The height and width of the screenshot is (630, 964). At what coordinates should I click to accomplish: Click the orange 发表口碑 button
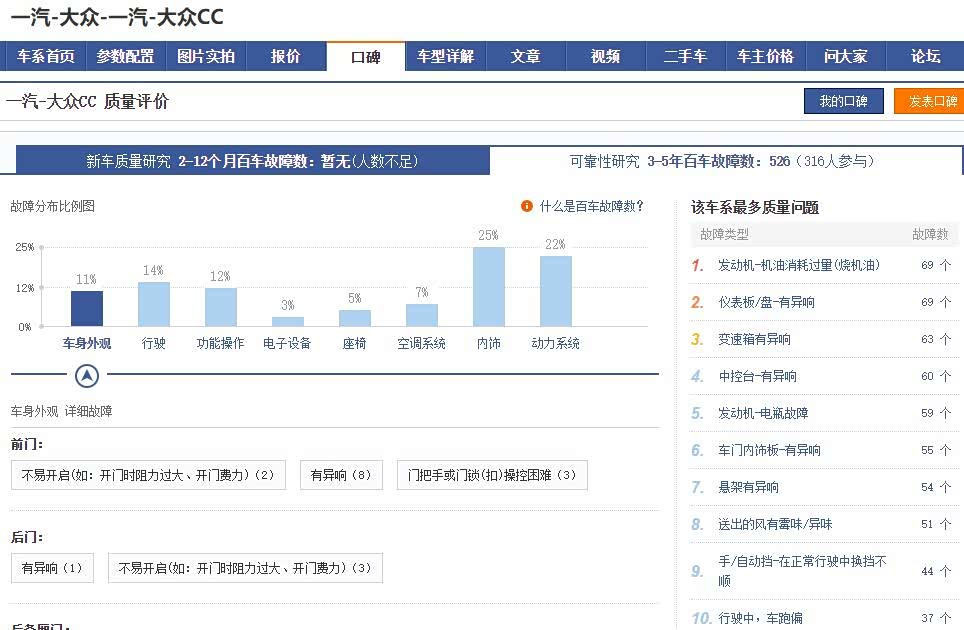pos(929,101)
